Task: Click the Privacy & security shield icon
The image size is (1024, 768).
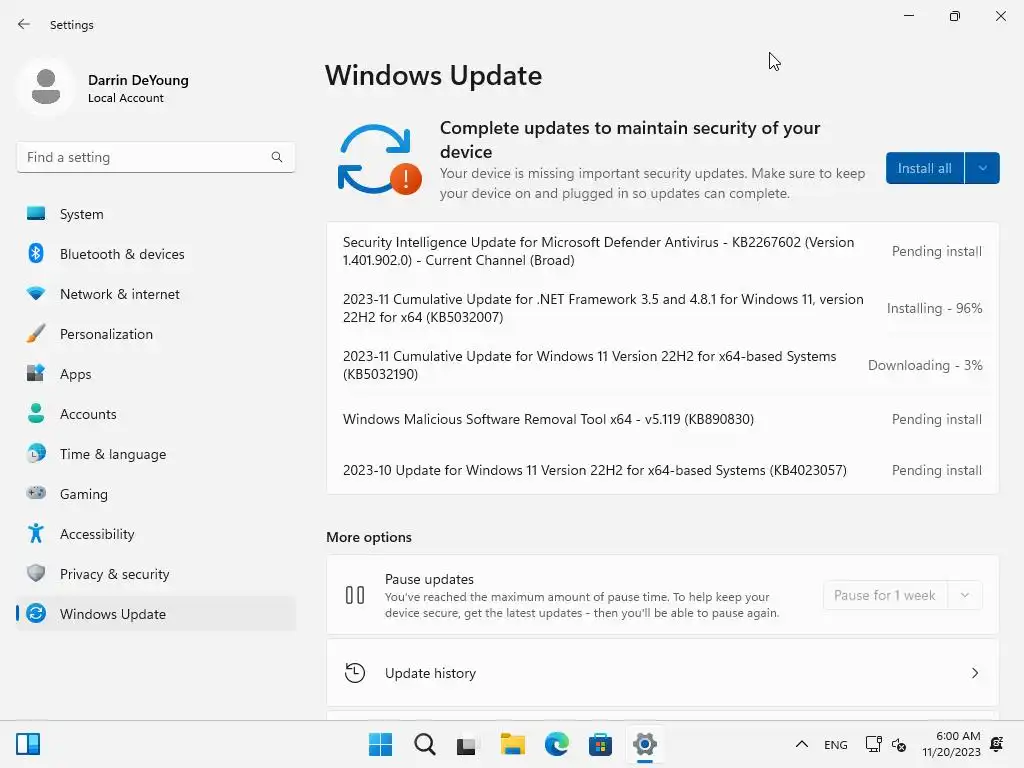Action: point(36,573)
